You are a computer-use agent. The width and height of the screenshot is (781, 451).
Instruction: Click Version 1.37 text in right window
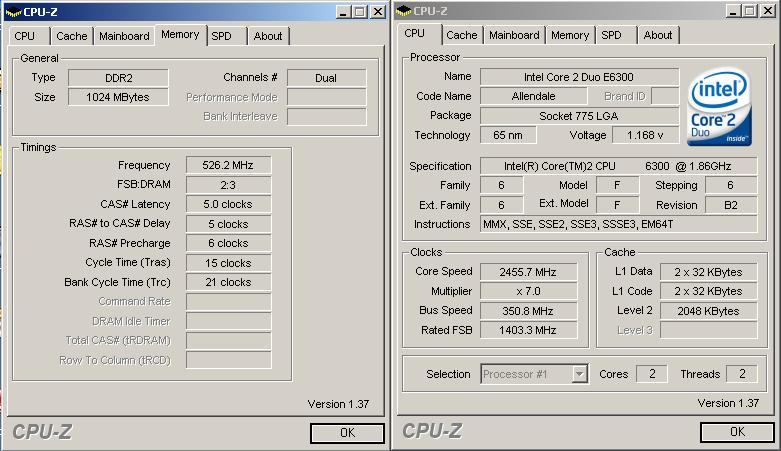[x=728, y=403]
